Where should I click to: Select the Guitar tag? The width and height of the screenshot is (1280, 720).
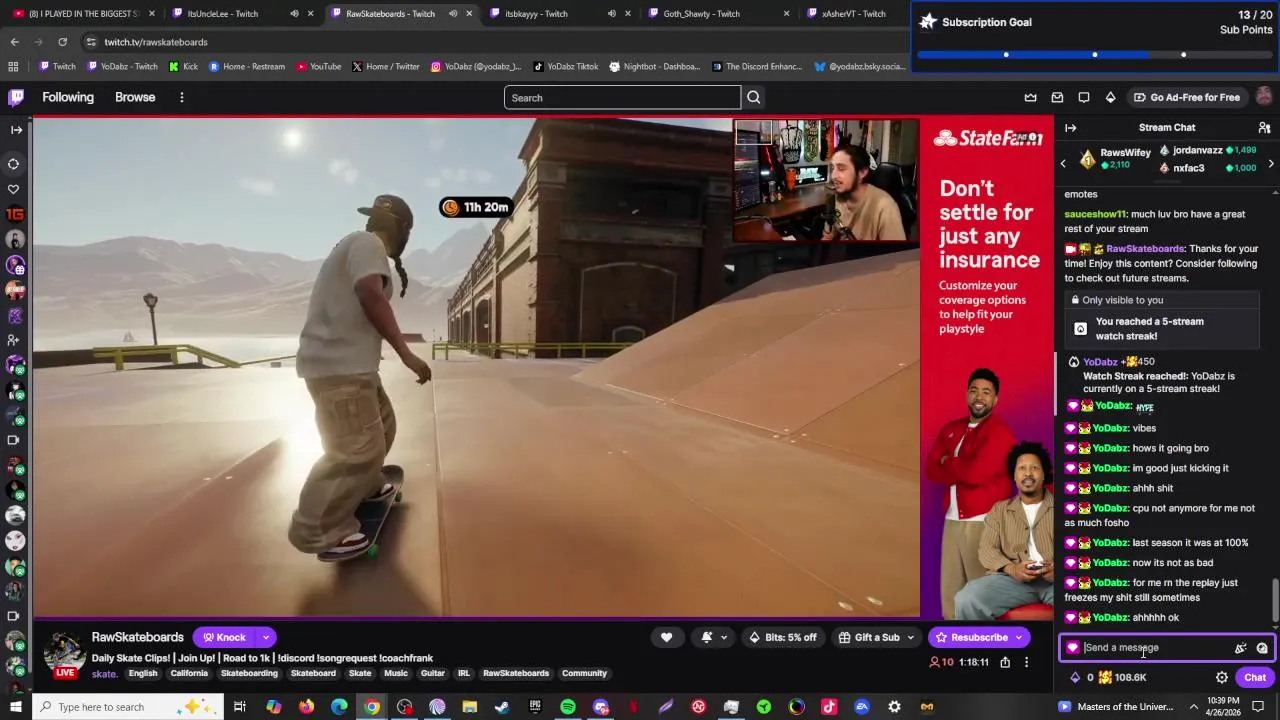433,674
